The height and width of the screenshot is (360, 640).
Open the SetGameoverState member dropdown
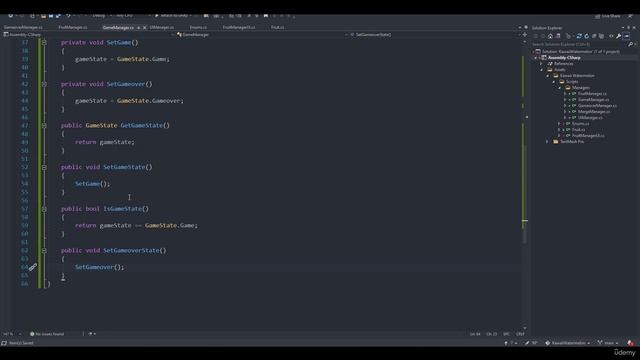coord(435,35)
